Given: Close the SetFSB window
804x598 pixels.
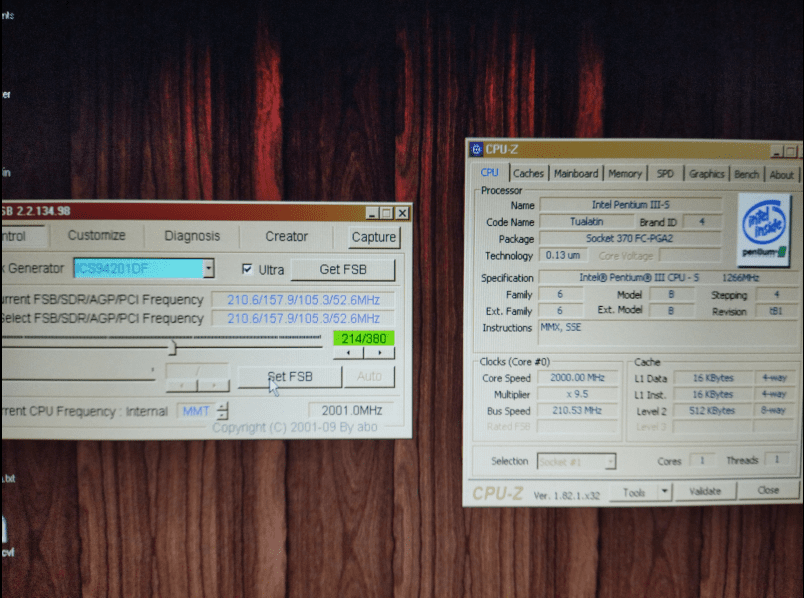Looking at the screenshot, I should [403, 213].
